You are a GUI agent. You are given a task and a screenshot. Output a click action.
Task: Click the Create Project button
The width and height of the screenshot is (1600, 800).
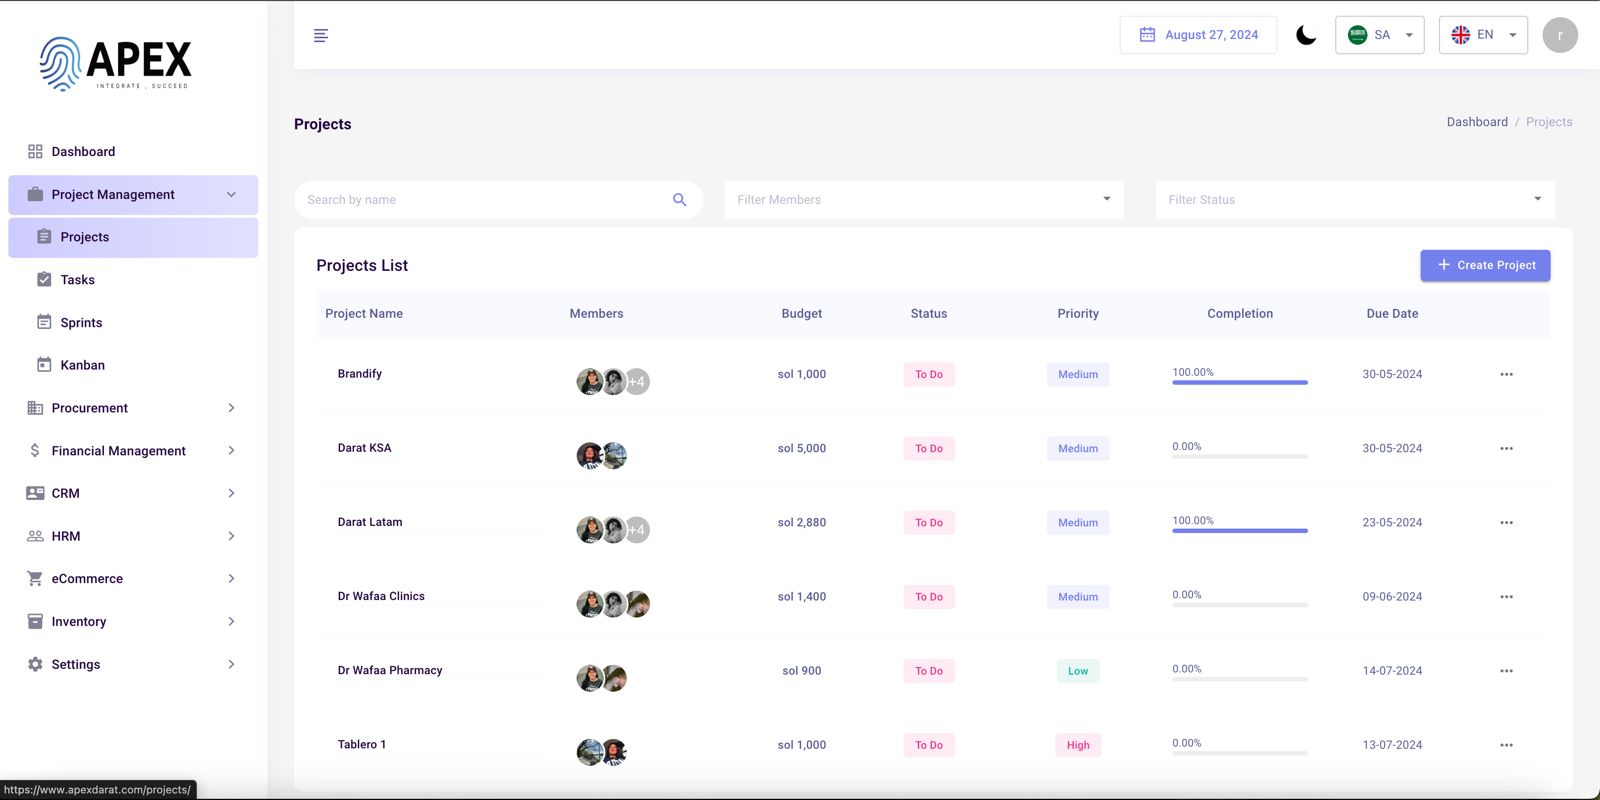coord(1485,265)
